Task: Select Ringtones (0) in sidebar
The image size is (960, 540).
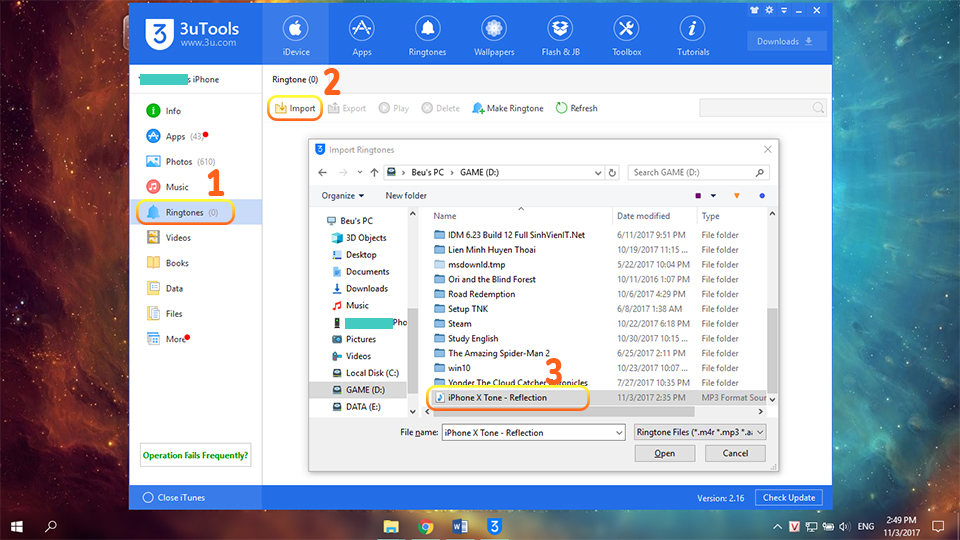Action: click(195, 212)
